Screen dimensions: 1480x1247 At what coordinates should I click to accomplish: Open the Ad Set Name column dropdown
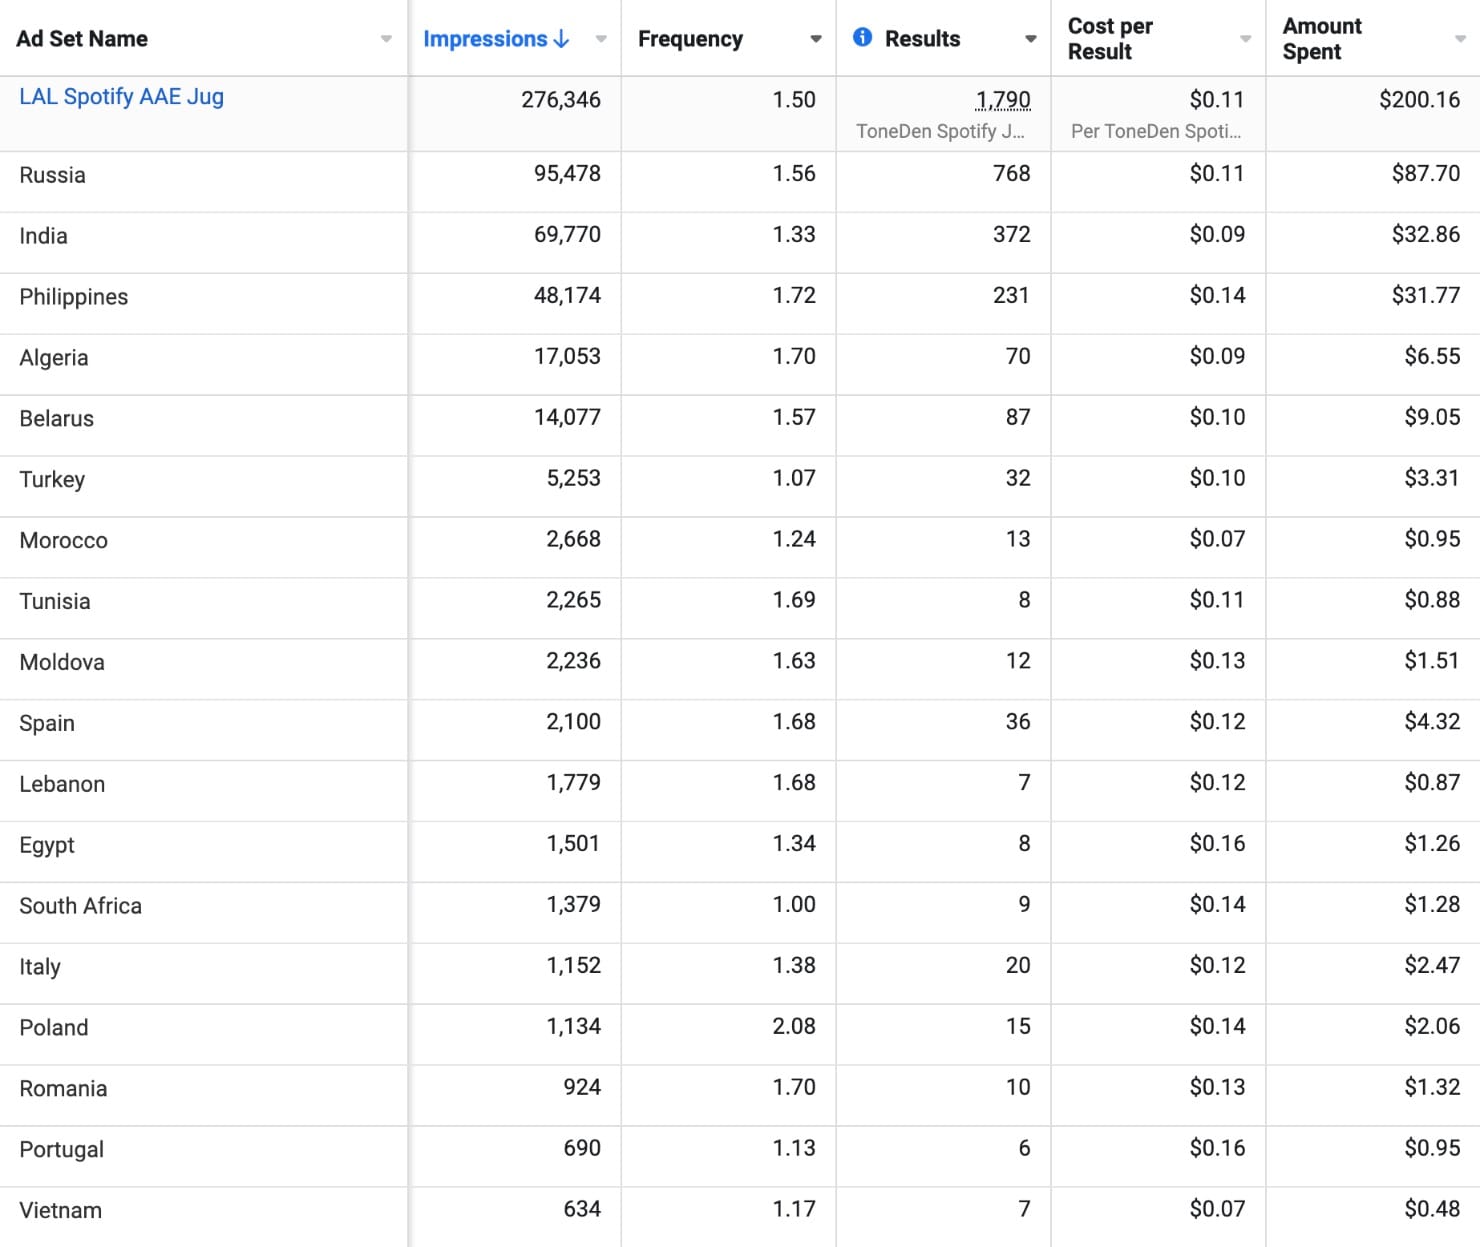pyautogui.click(x=386, y=39)
